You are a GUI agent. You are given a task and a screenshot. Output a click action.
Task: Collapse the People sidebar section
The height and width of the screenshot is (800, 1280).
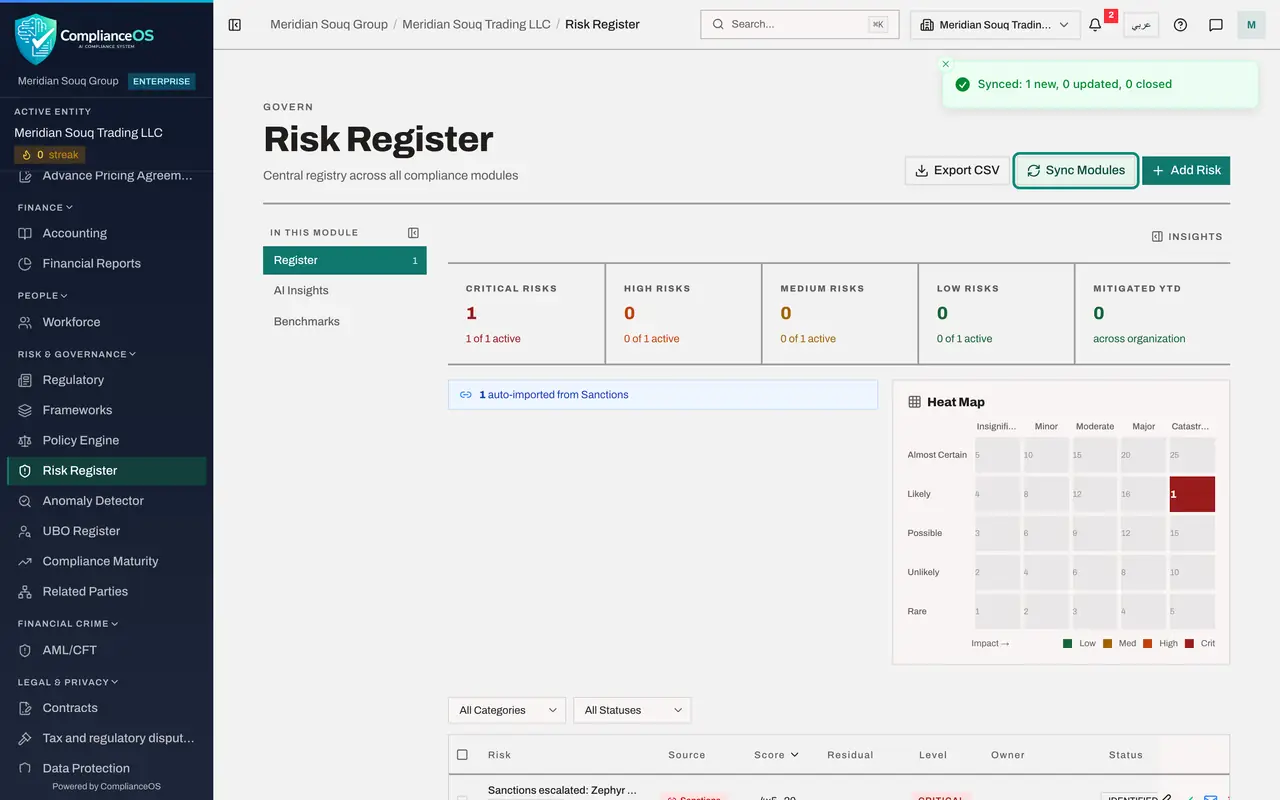(x=43, y=296)
